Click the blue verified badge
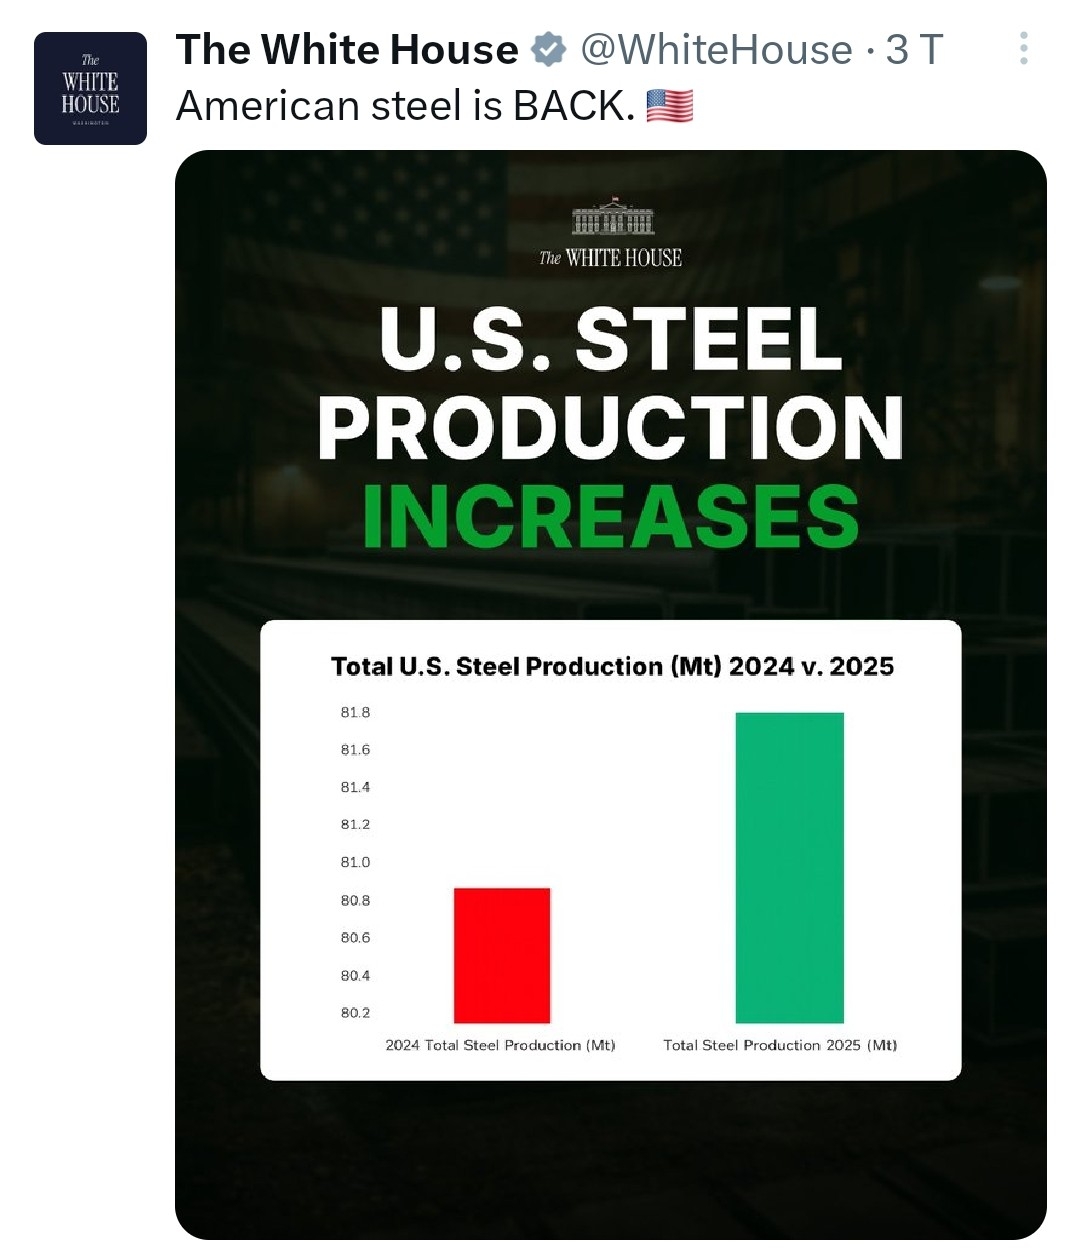The height and width of the screenshot is (1255, 1080). (x=548, y=49)
